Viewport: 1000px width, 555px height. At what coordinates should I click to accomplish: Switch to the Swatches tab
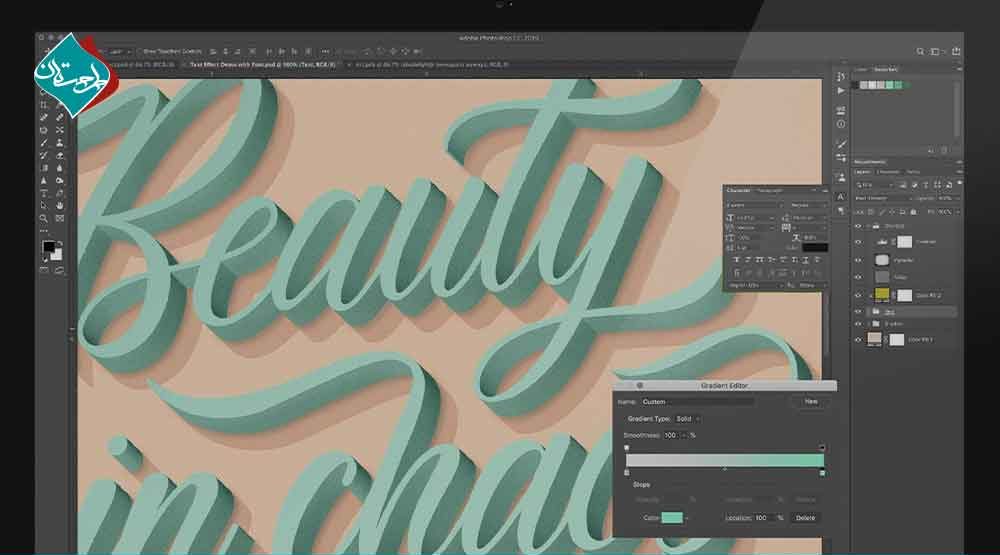pos(885,69)
